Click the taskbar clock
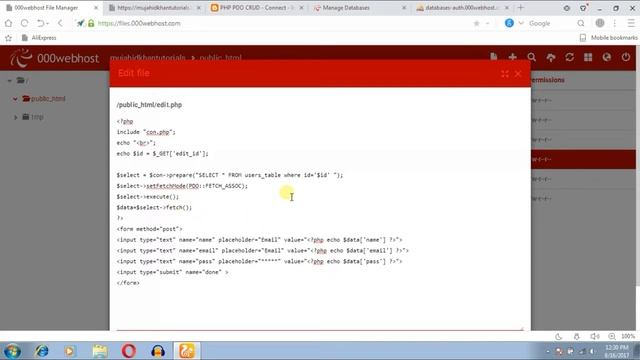This screenshot has width=640, height=360. [x=617, y=351]
